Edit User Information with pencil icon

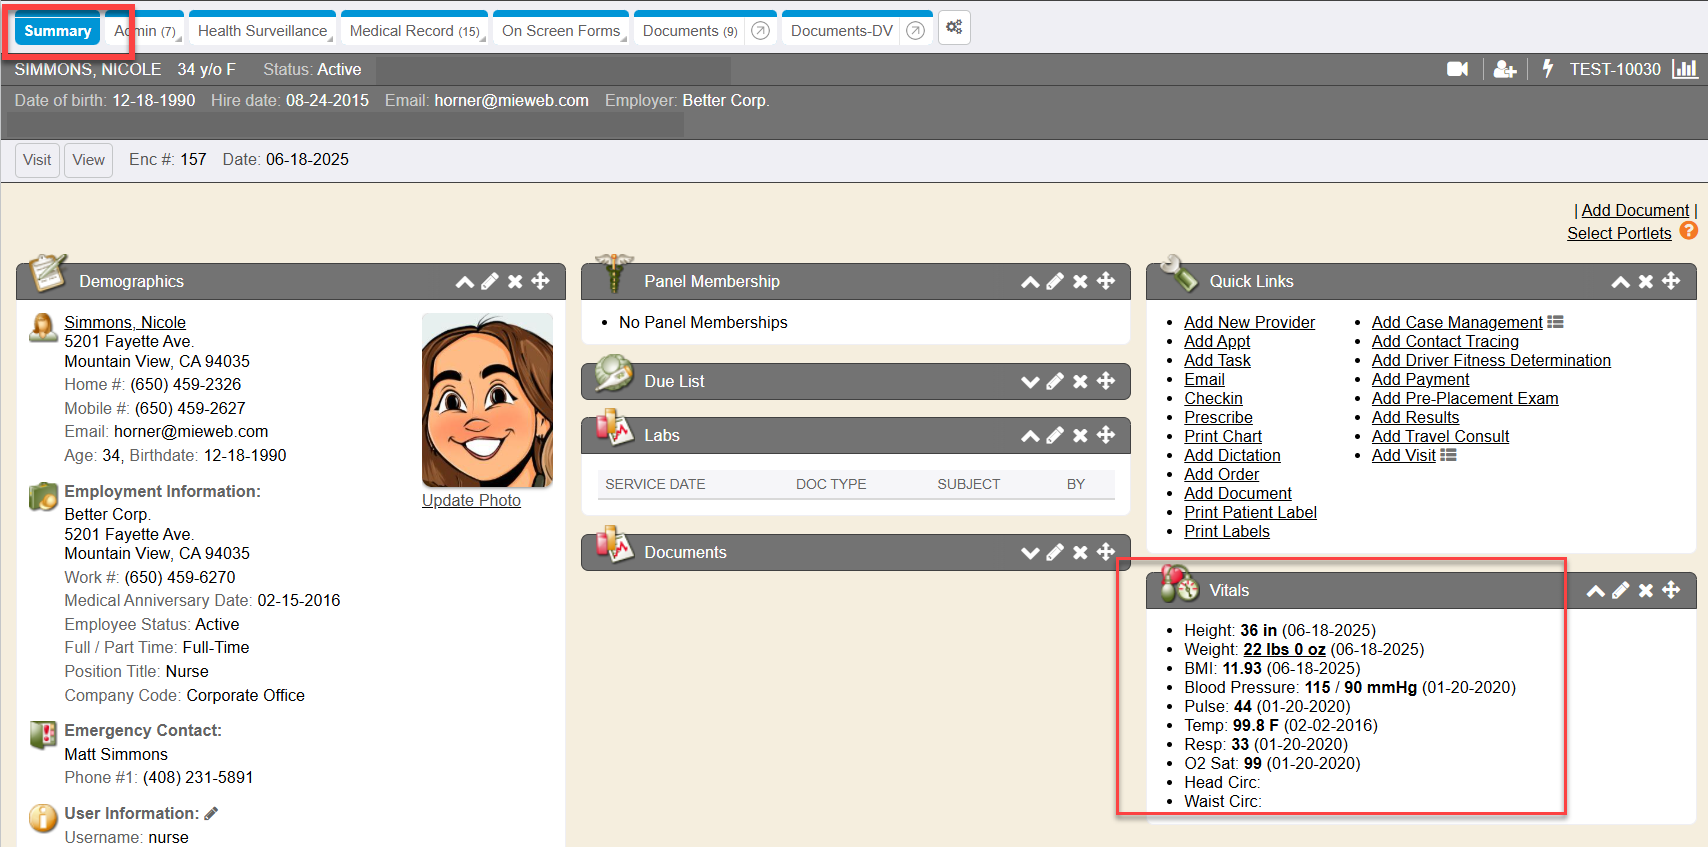click(211, 813)
